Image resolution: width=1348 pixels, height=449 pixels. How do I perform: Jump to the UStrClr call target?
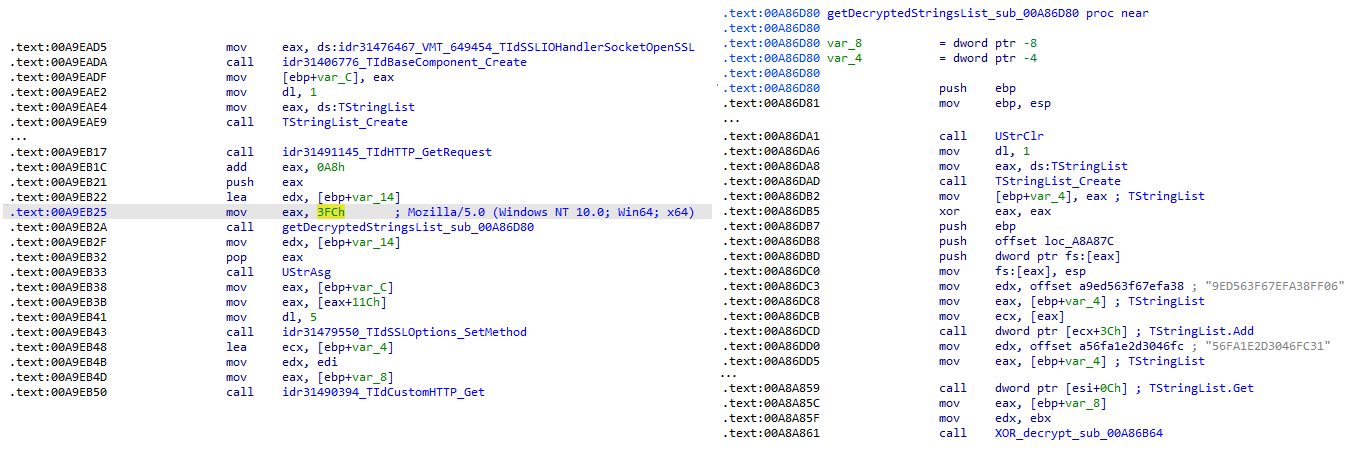pos(1023,136)
